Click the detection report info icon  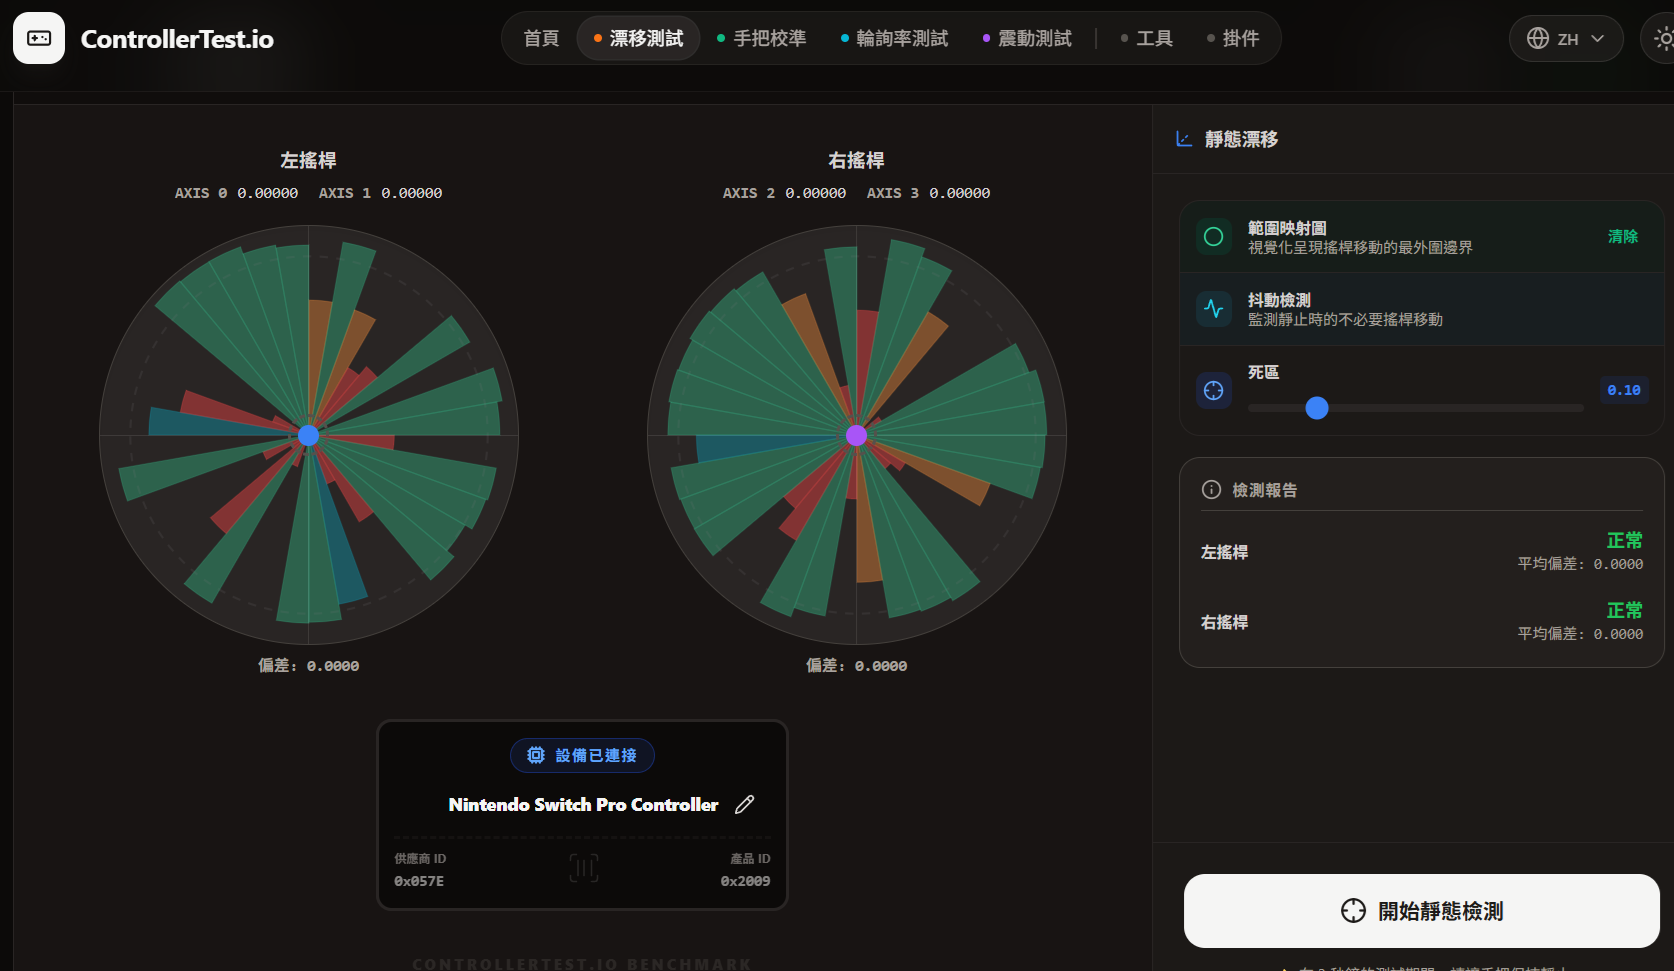pyautogui.click(x=1211, y=490)
